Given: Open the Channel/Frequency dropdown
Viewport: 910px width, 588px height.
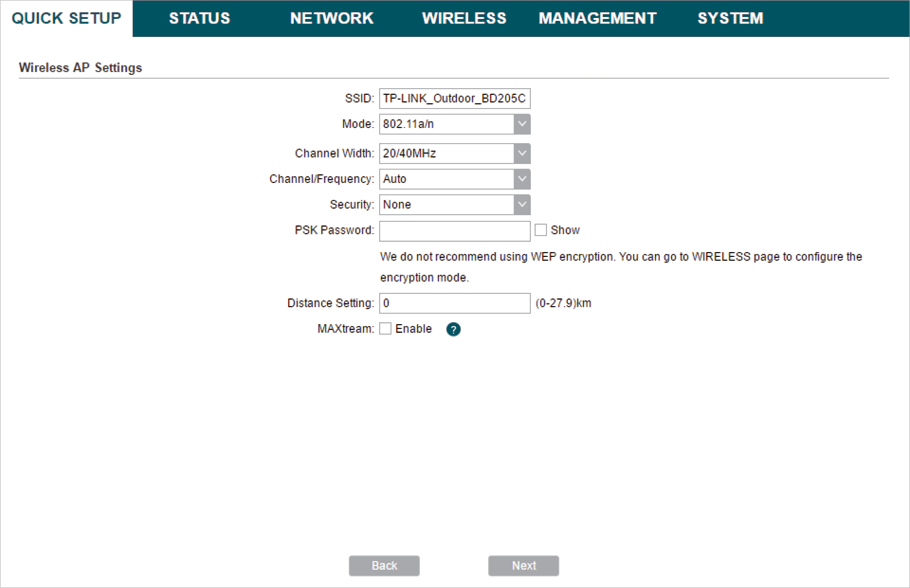Looking at the screenshot, I should [x=454, y=179].
